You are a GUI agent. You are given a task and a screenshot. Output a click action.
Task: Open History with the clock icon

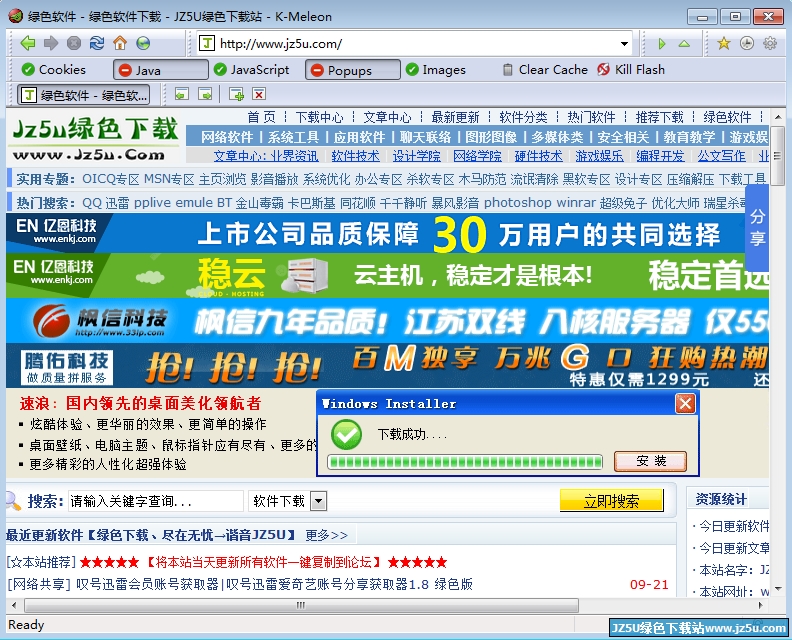coord(747,43)
